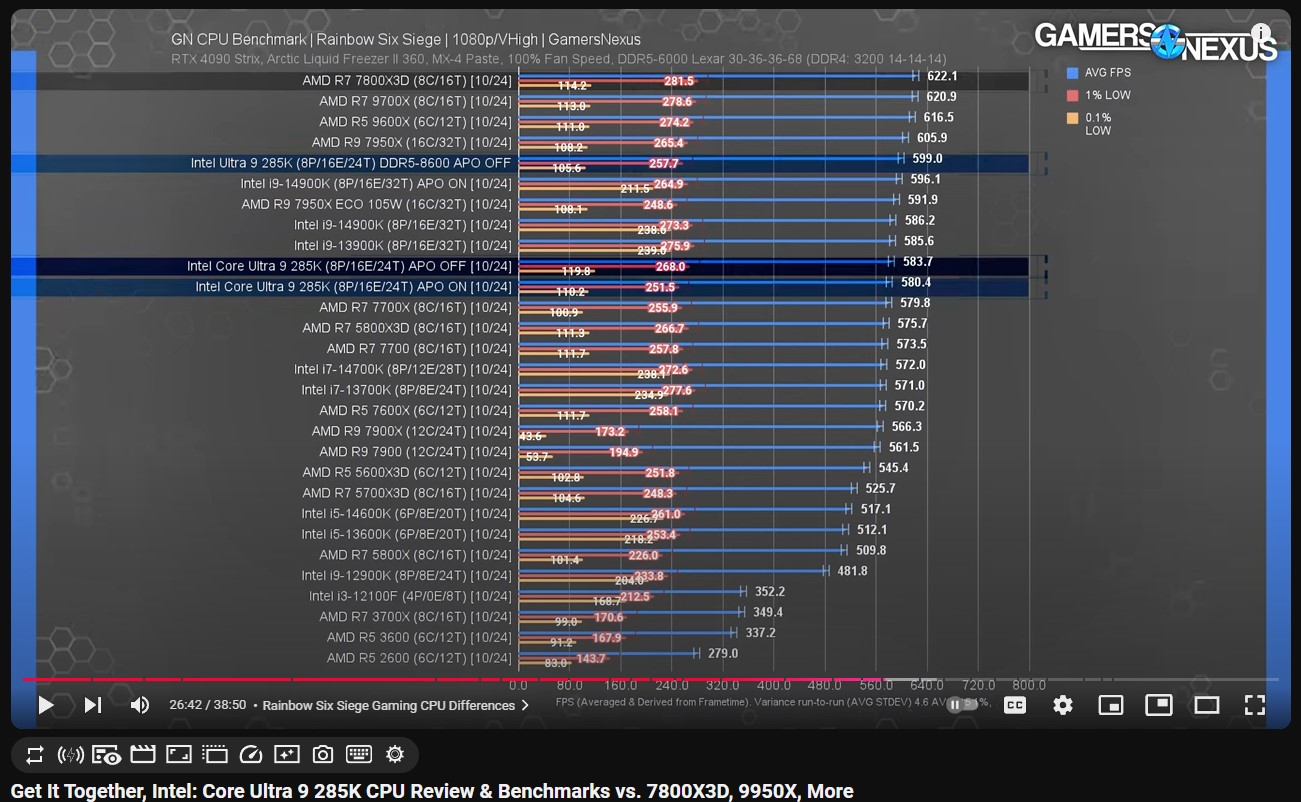Click the Intel i5-14600K row label
This screenshot has height=802, width=1301.
click(407, 513)
